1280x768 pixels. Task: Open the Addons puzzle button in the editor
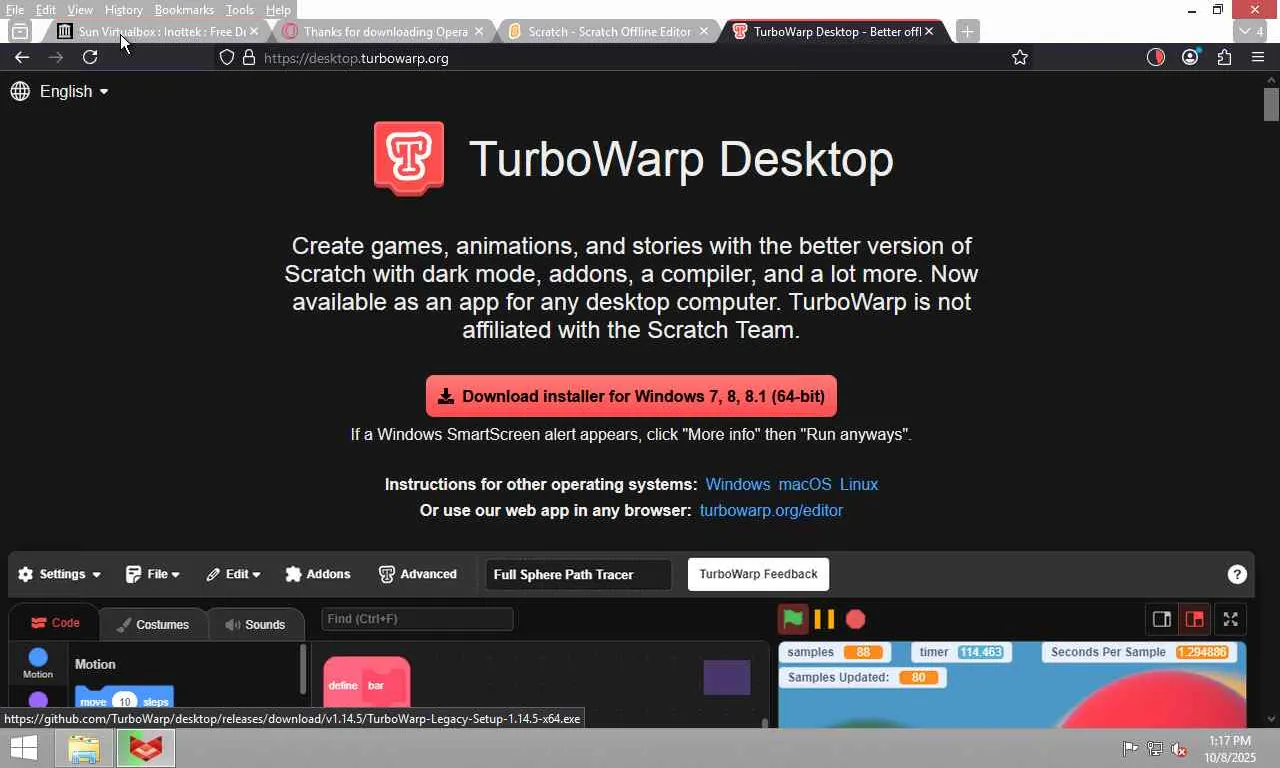pos(318,574)
